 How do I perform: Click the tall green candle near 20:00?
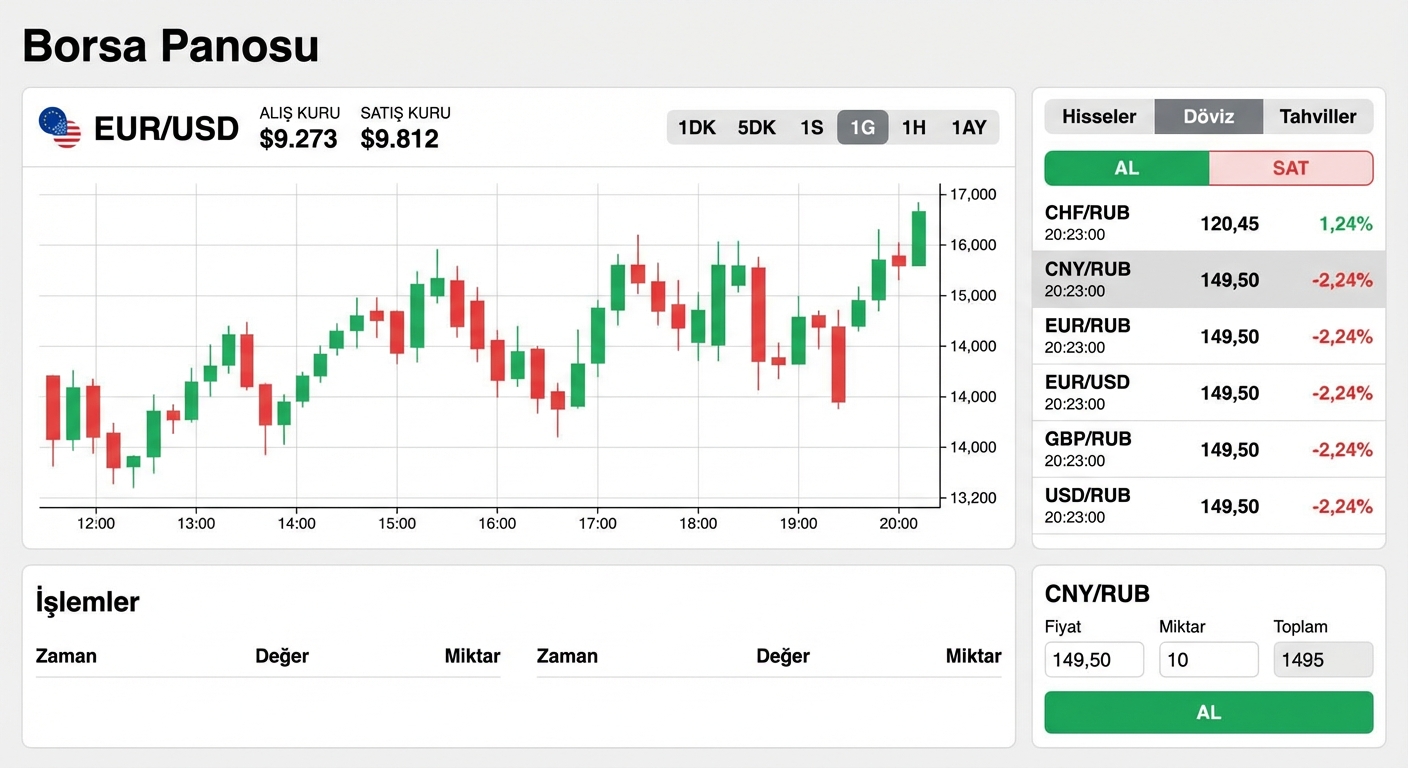pyautogui.click(x=918, y=238)
